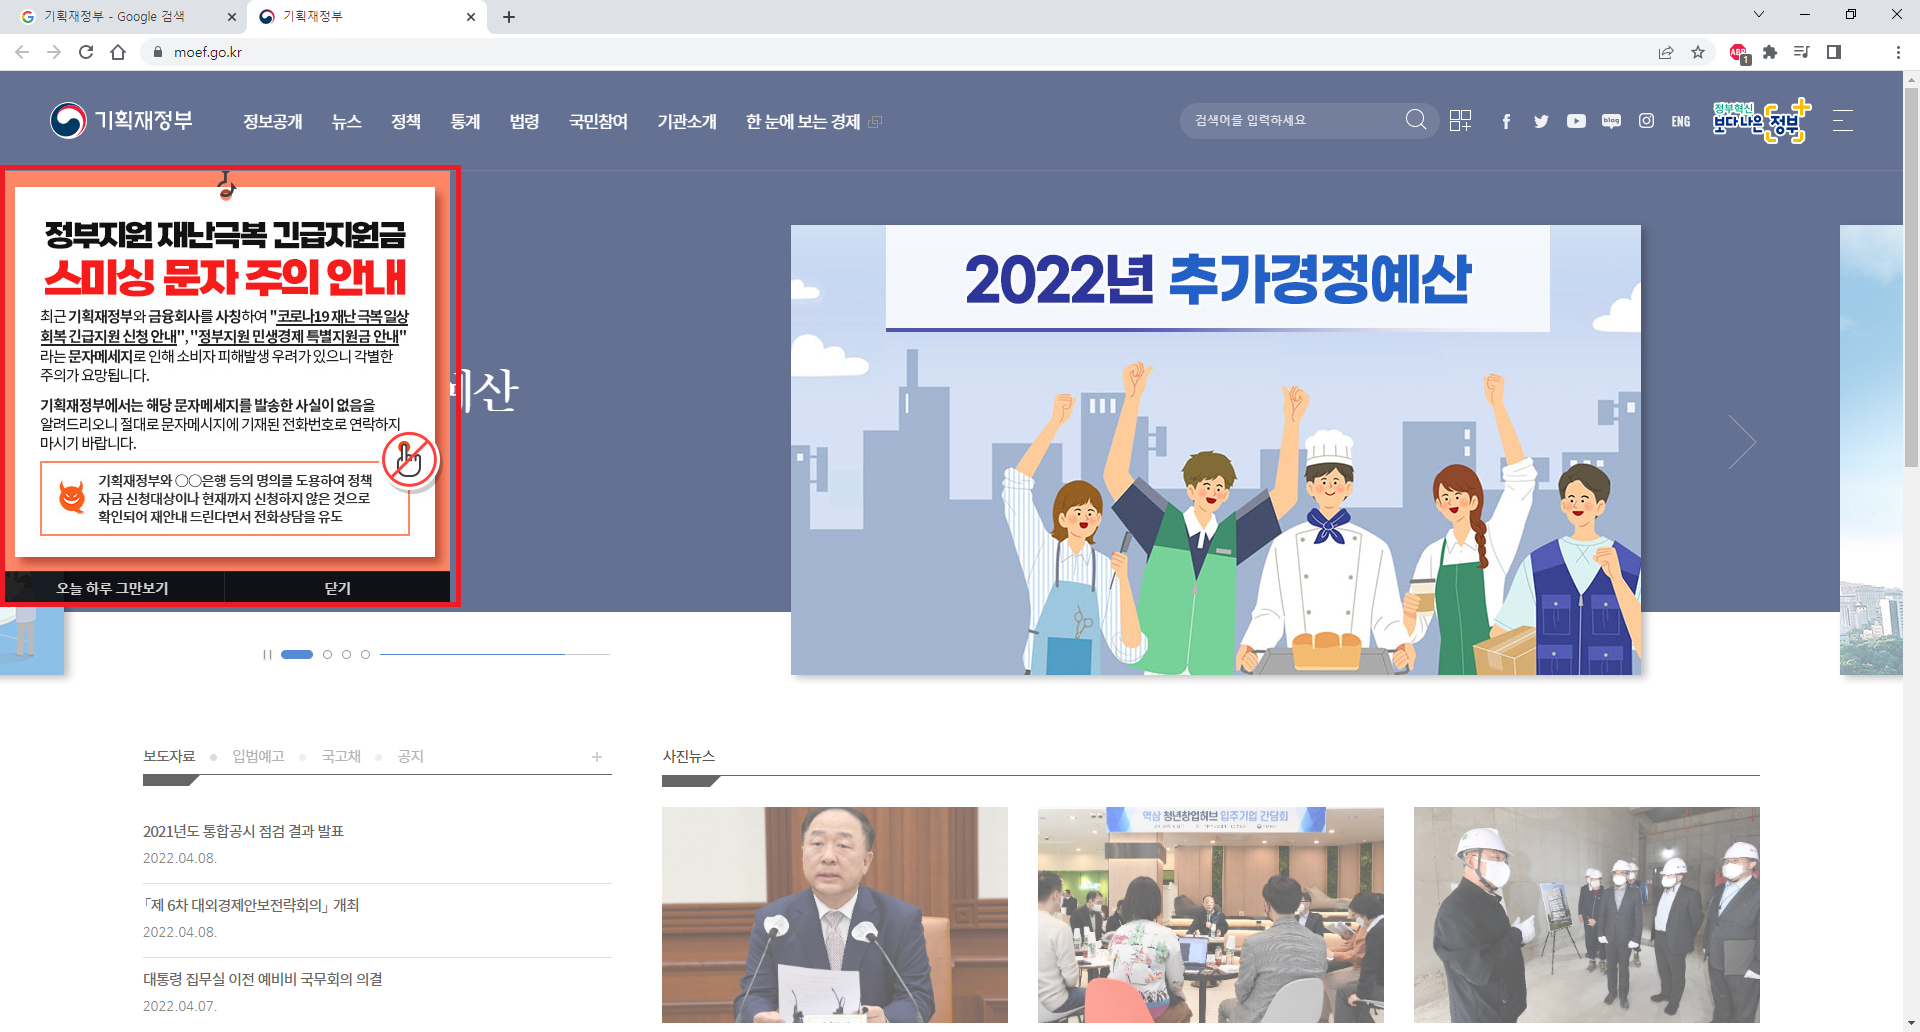Click the slideshow progress bar
Viewport: 1920px width, 1032px height.
point(495,654)
